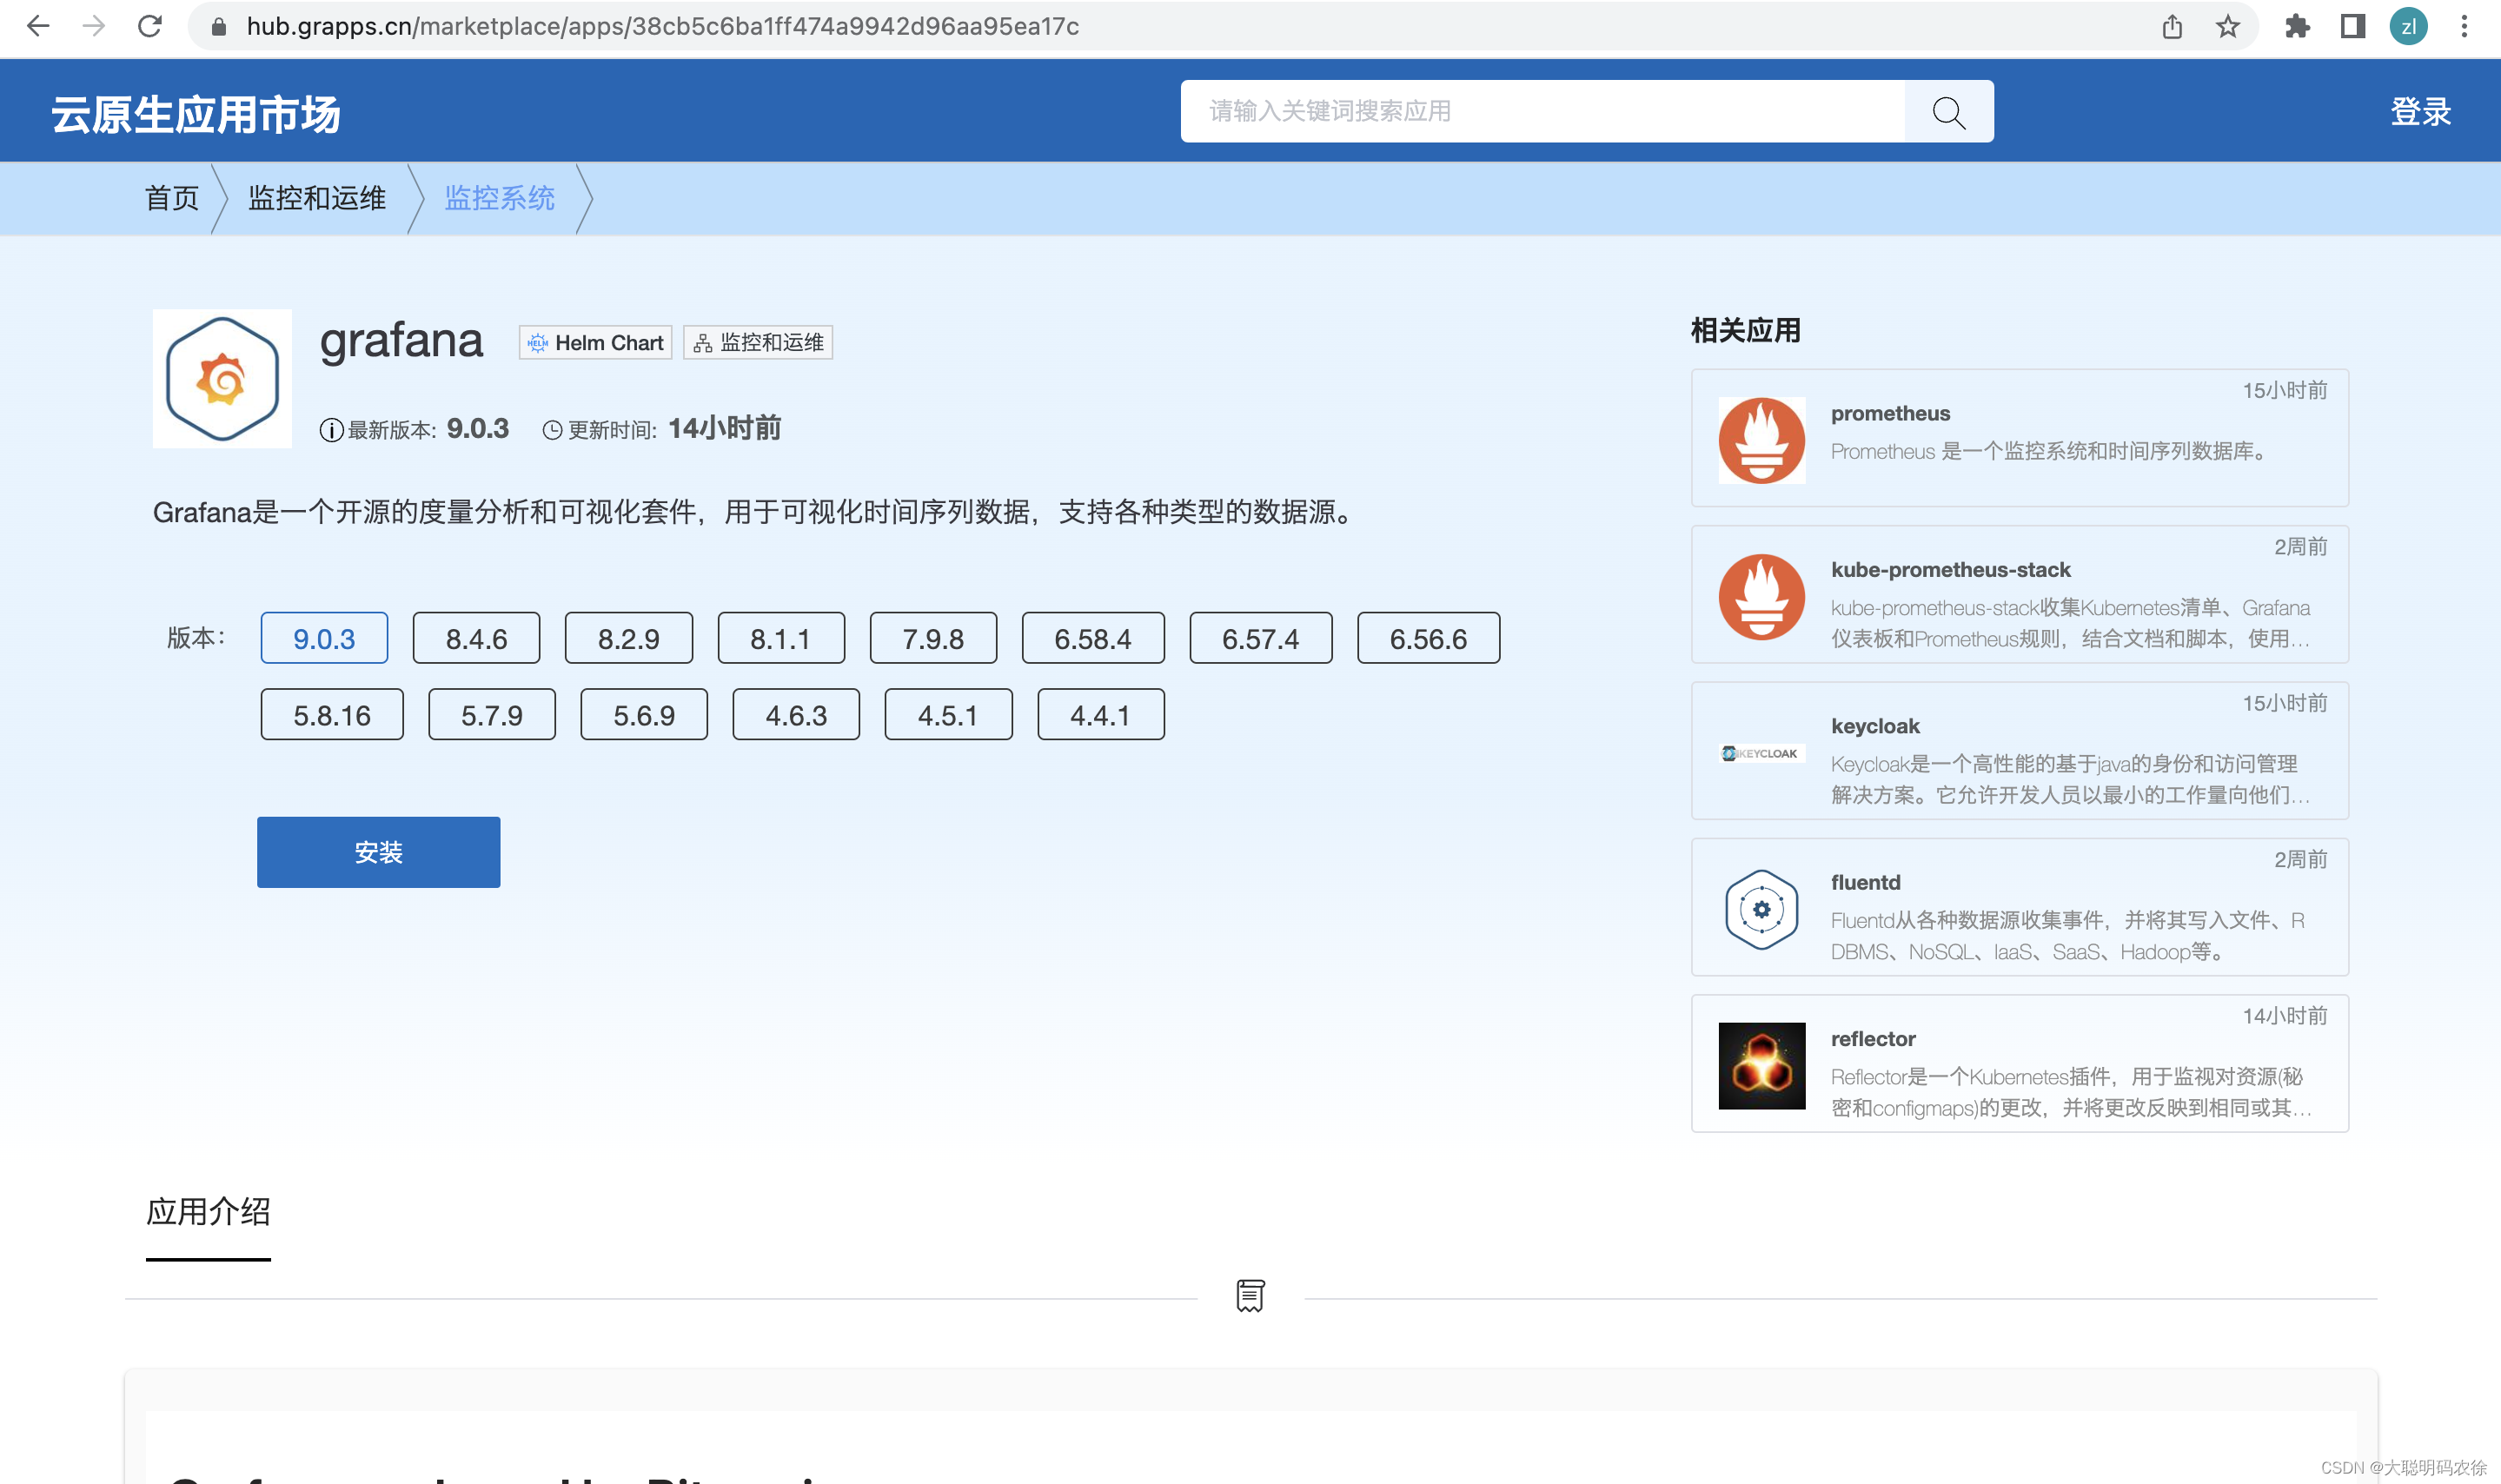Go to 监控和运维 breadcrumb
This screenshot has height=1484, width=2501.
(316, 198)
